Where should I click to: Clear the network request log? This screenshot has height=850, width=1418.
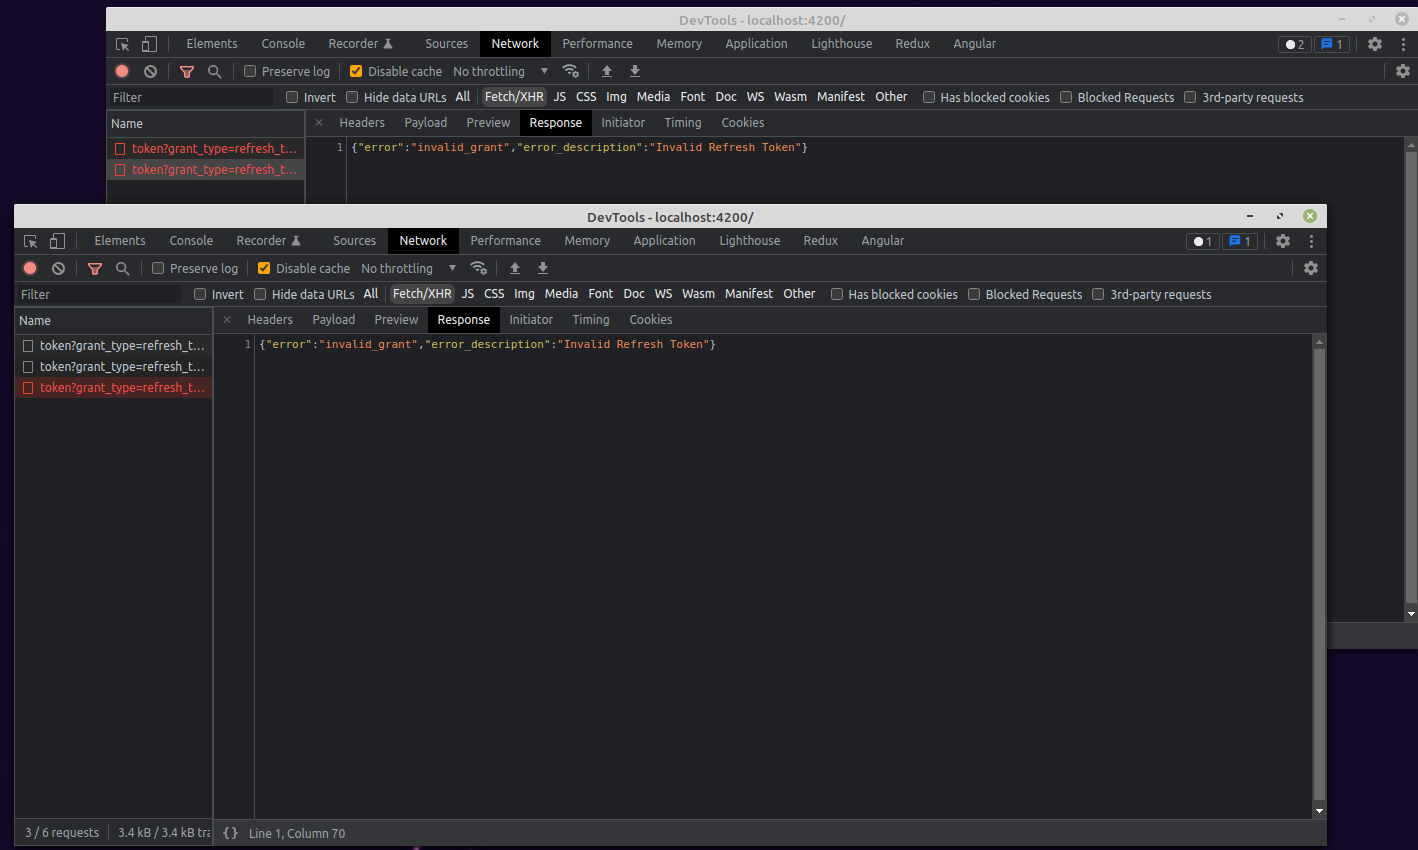pyautogui.click(x=57, y=268)
